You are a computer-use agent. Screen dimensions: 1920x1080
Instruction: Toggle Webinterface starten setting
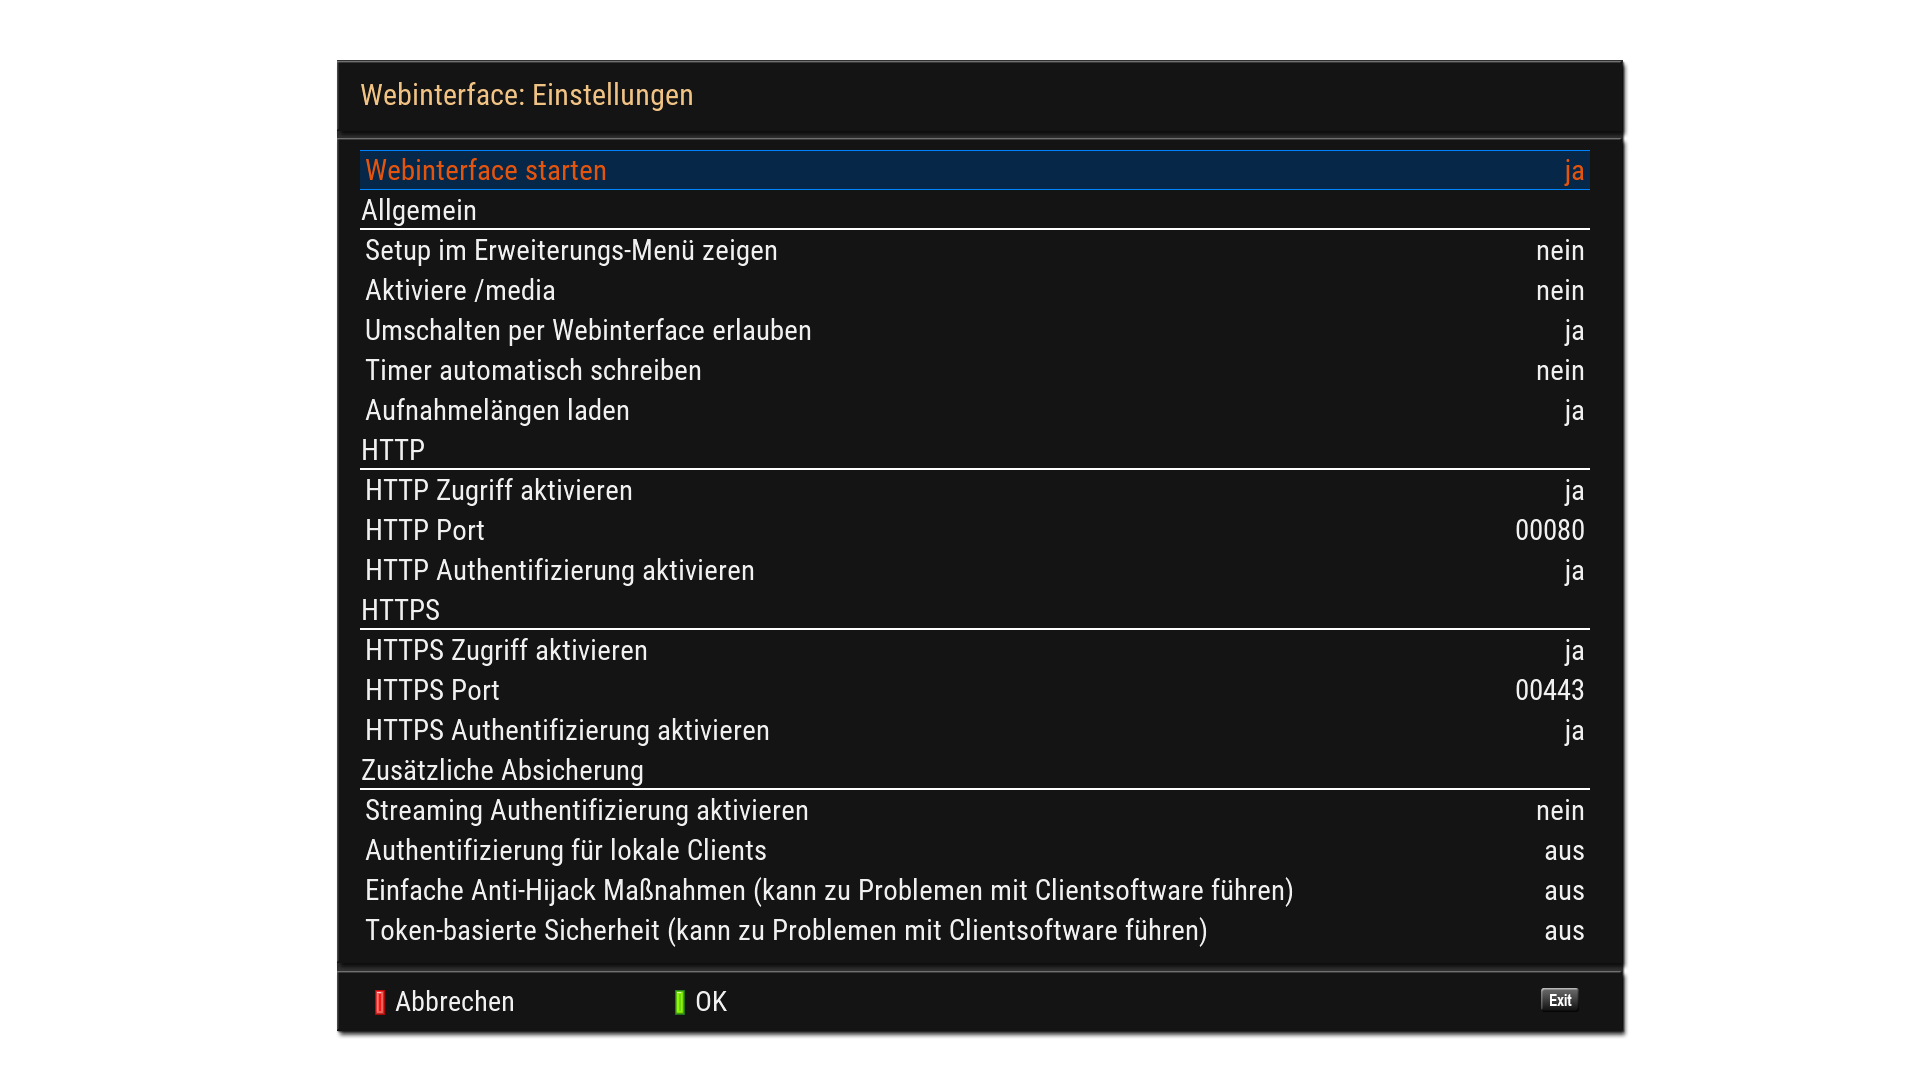coord(1573,171)
